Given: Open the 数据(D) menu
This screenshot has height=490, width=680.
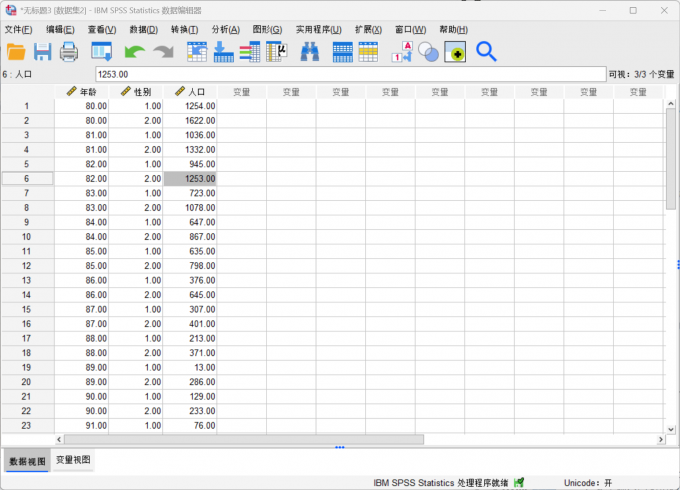Looking at the screenshot, I should pos(144,29).
